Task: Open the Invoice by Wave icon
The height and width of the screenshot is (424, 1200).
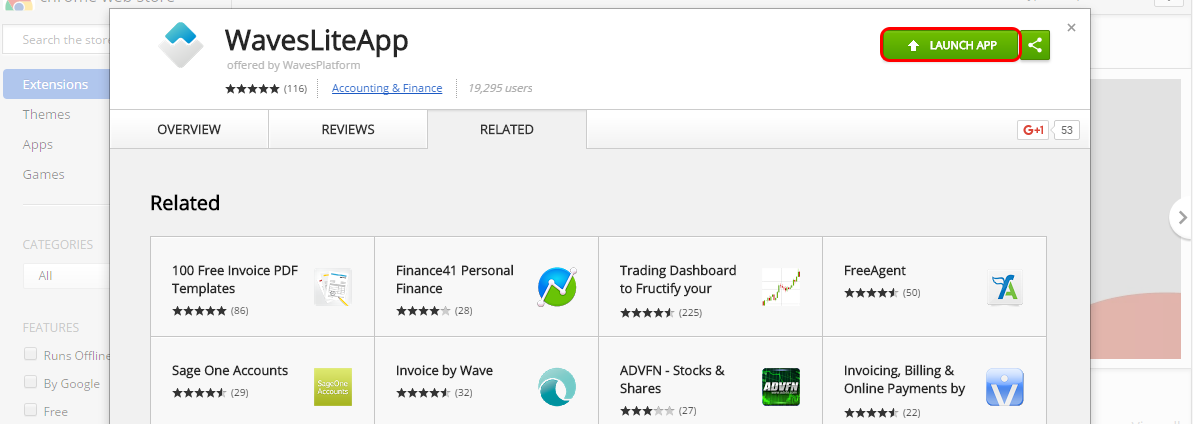Action: pyautogui.click(x=557, y=387)
